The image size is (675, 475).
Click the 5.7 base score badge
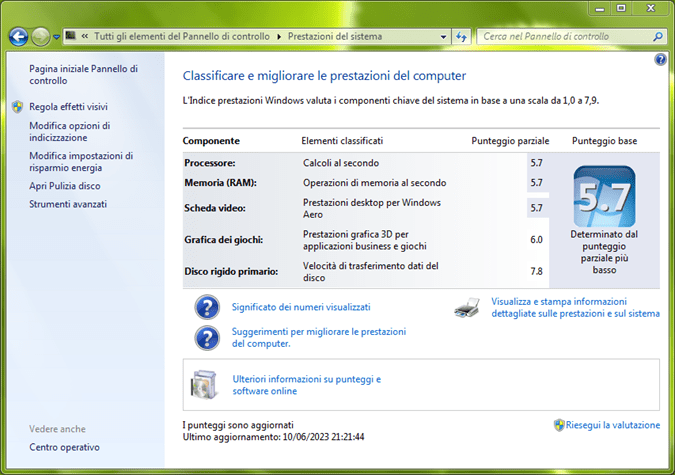(604, 196)
